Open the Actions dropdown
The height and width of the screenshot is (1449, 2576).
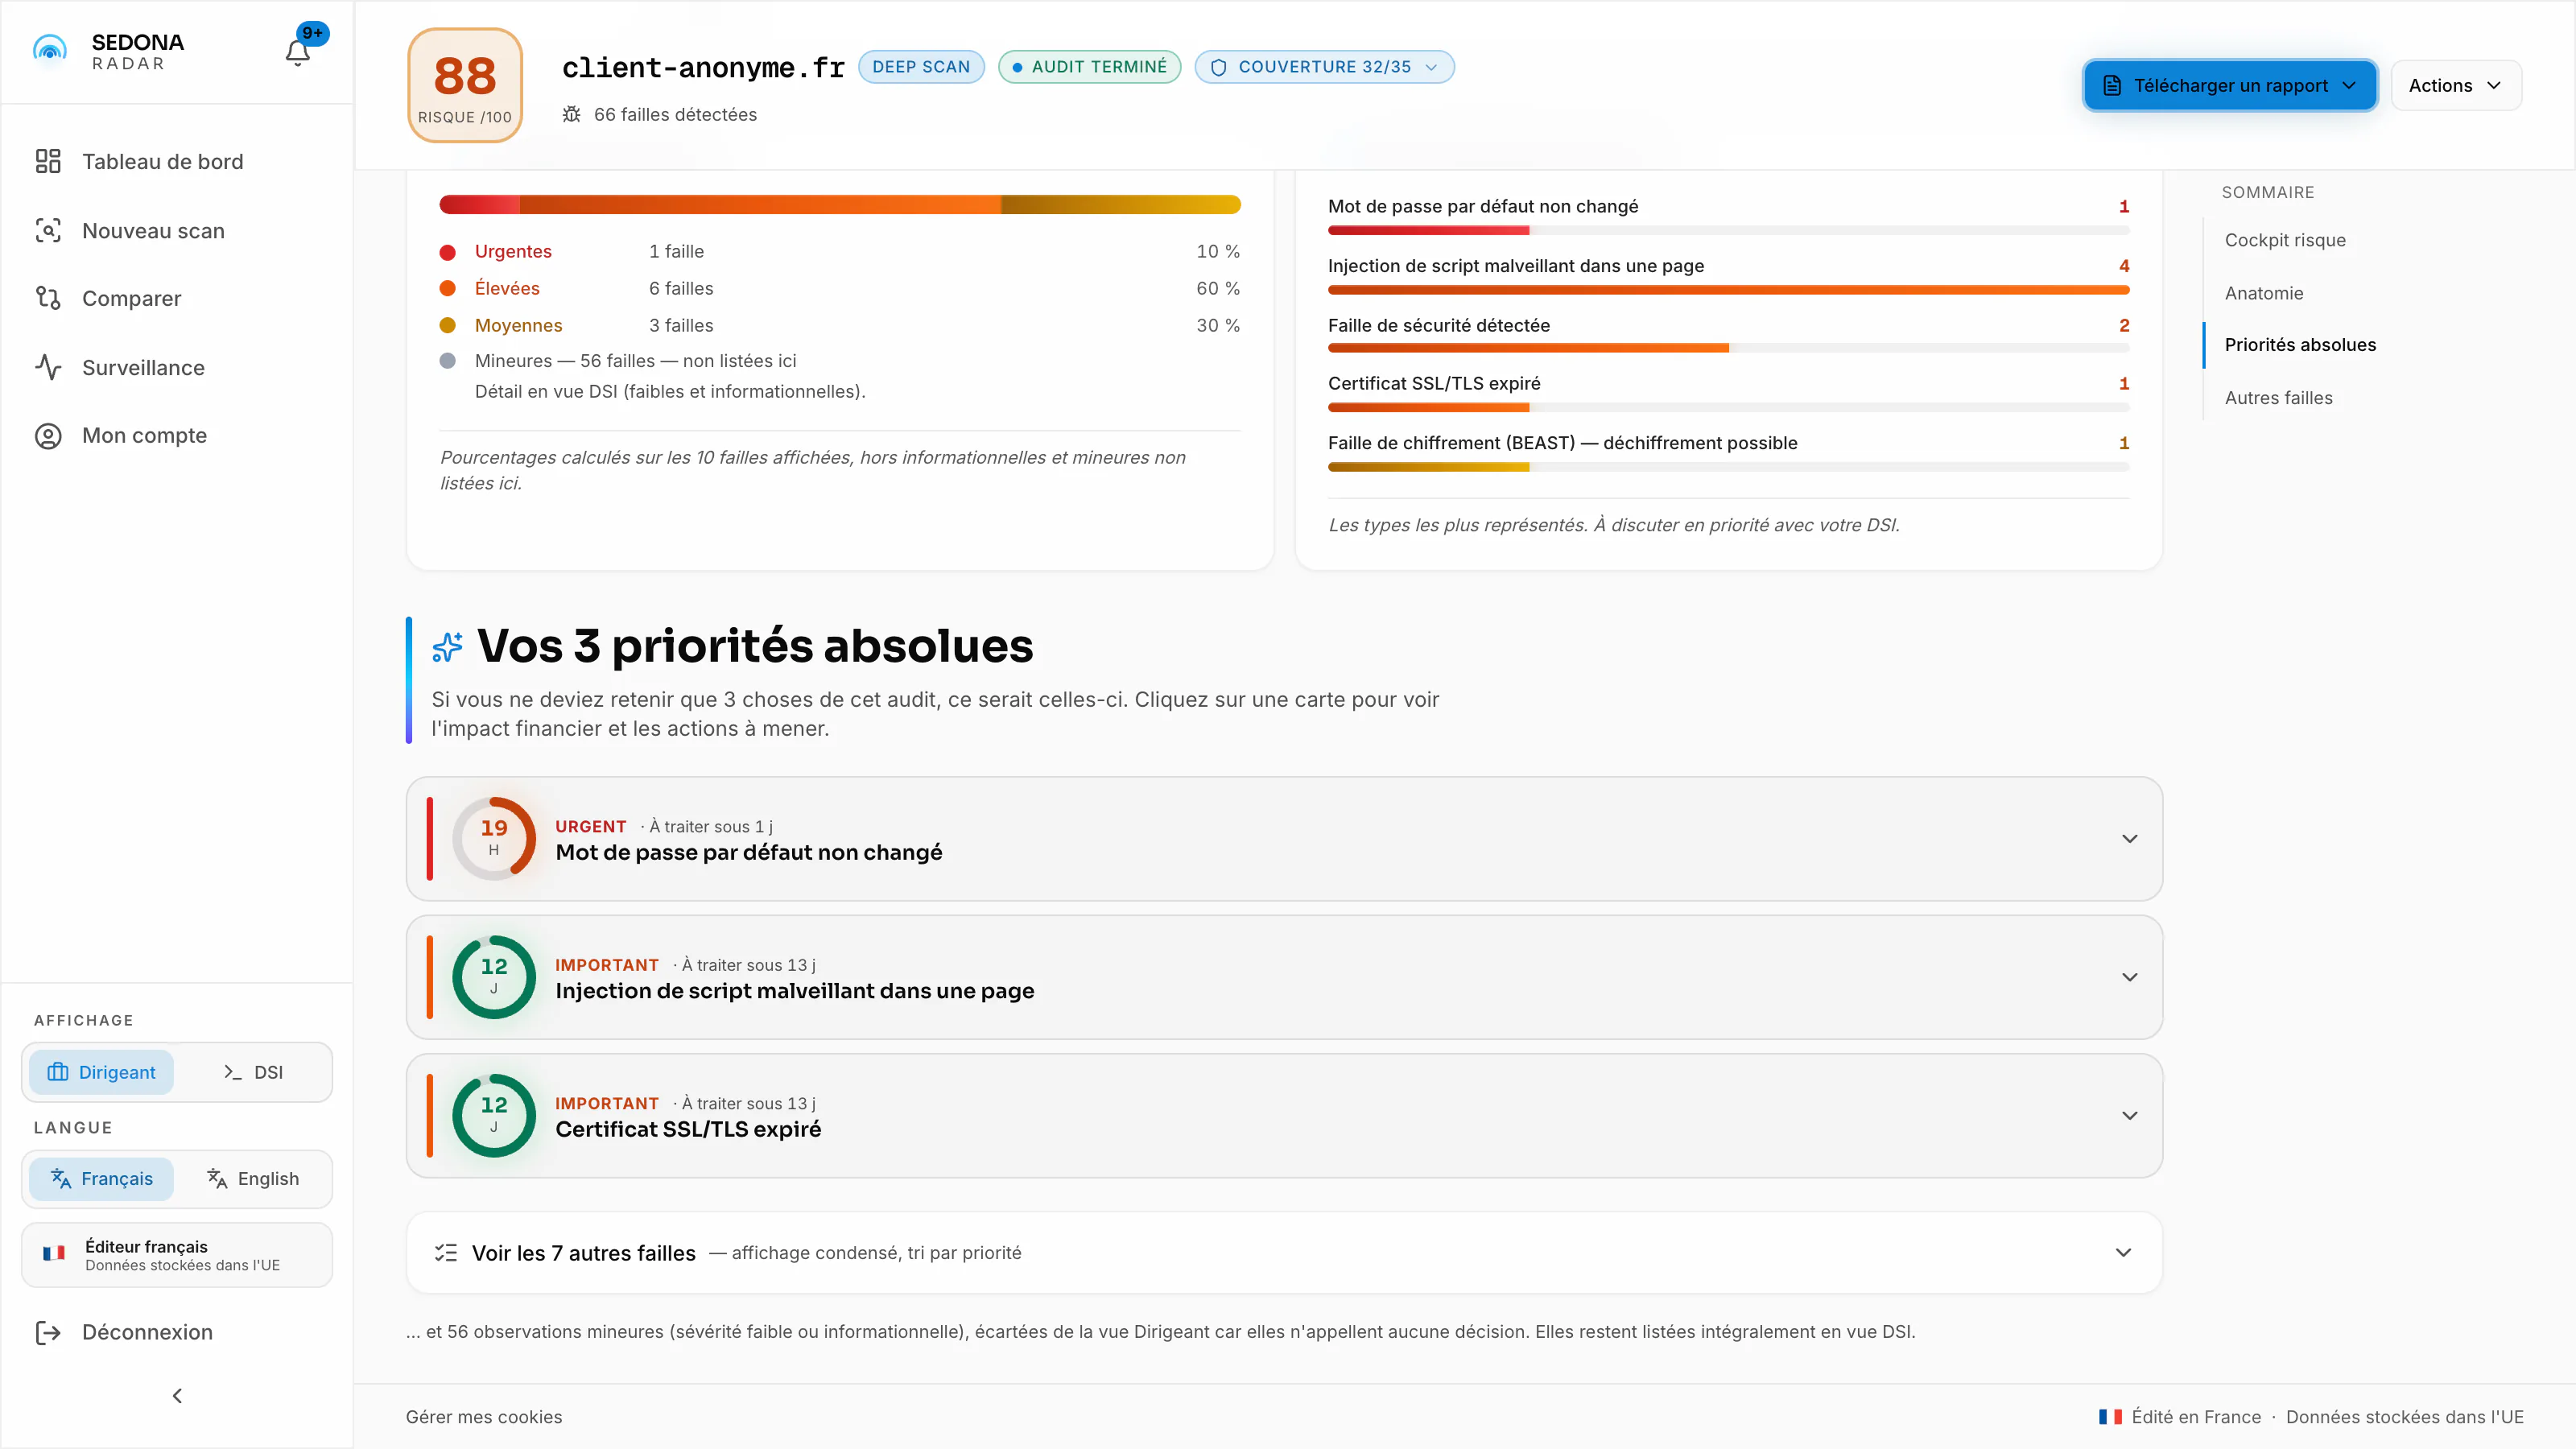2455,85
